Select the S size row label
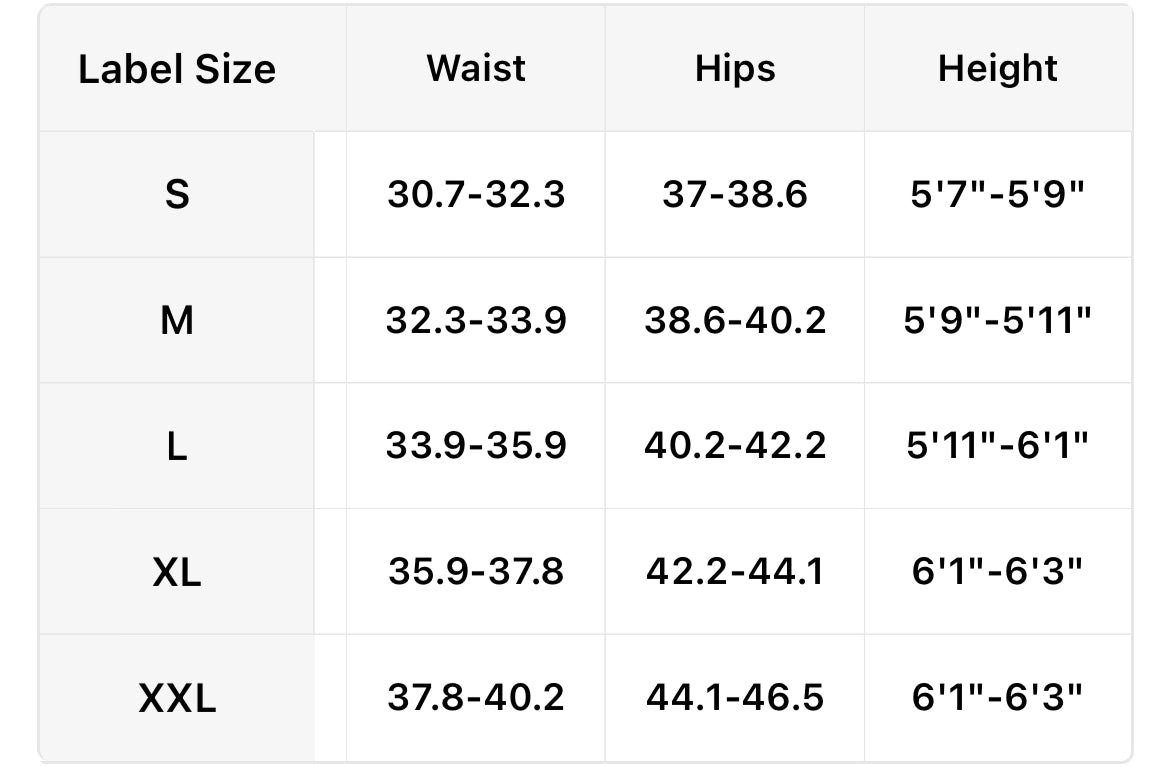The image size is (1170, 766). pos(177,194)
